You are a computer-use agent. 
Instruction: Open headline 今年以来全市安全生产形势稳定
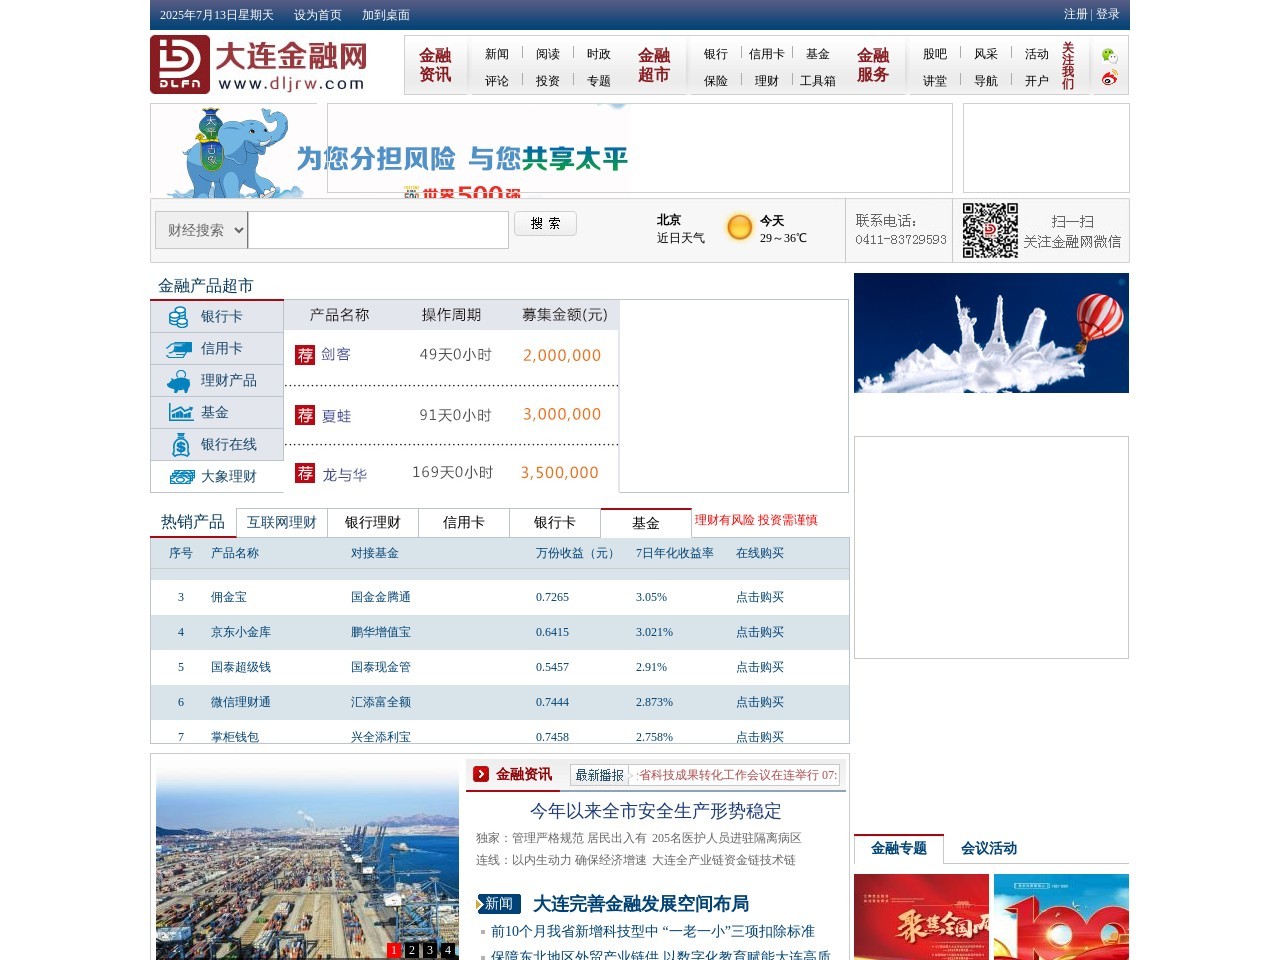coord(655,812)
